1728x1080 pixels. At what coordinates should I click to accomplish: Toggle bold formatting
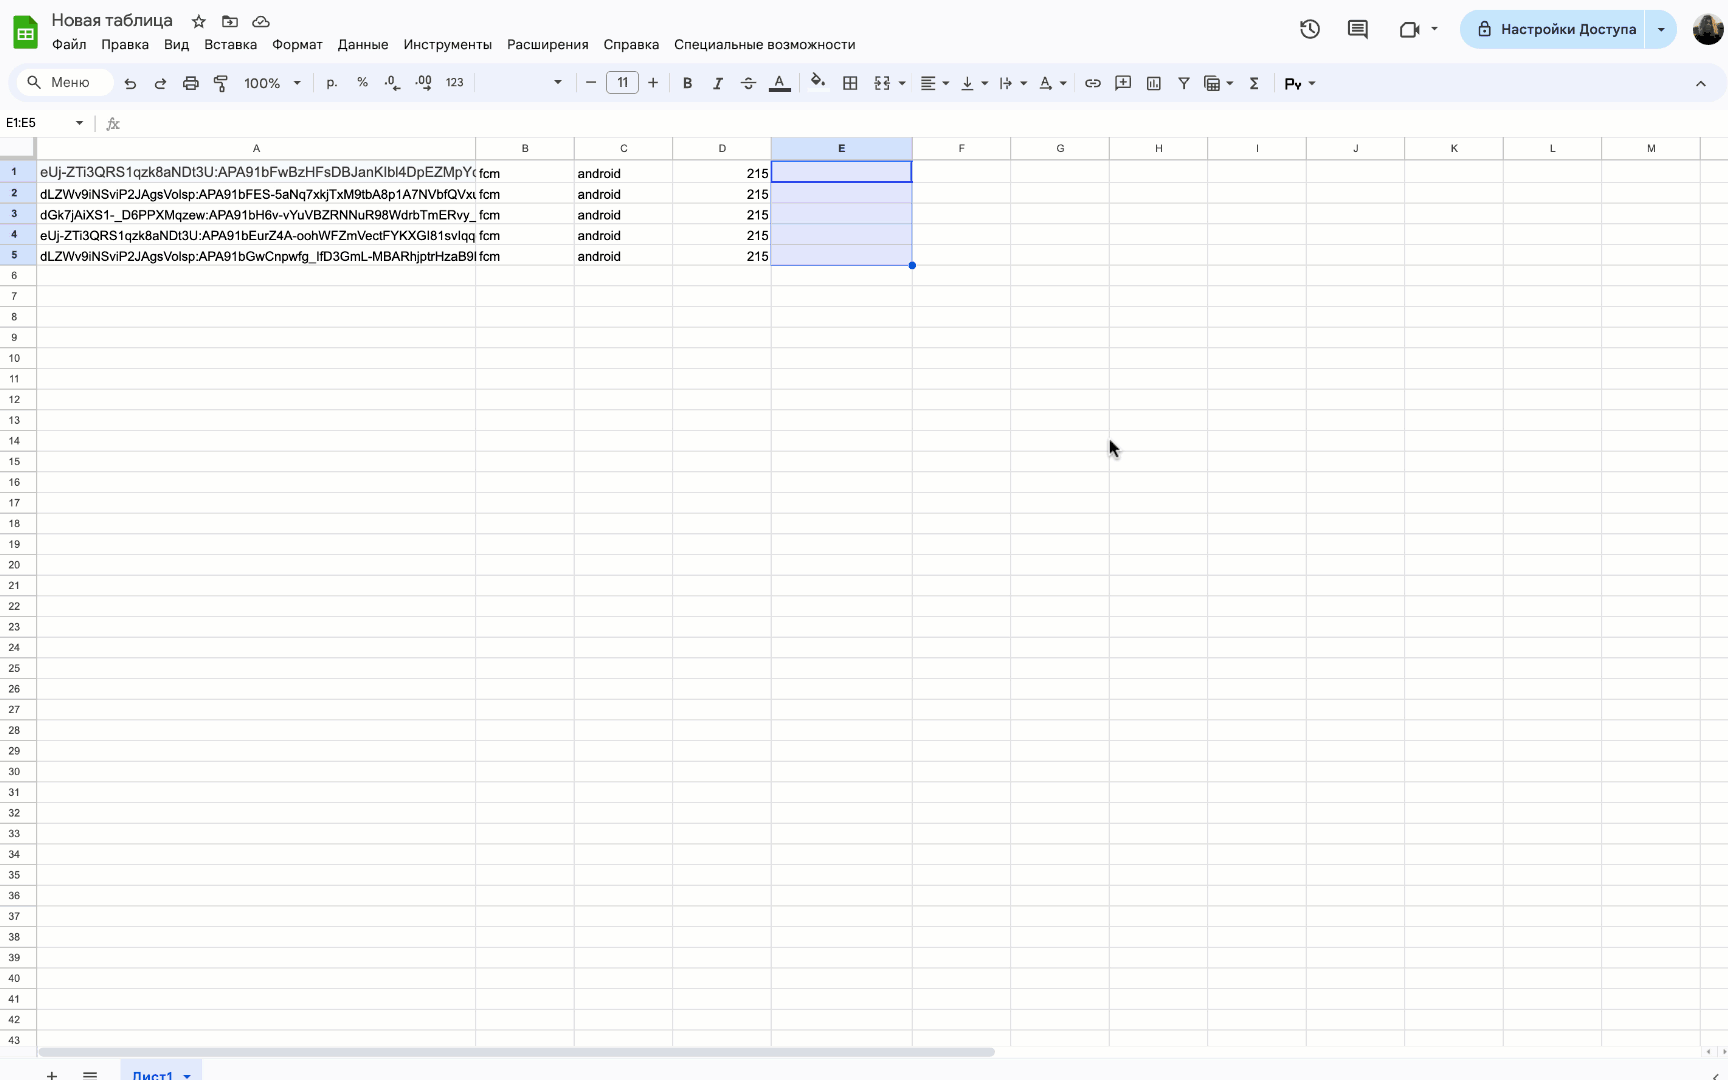click(687, 83)
